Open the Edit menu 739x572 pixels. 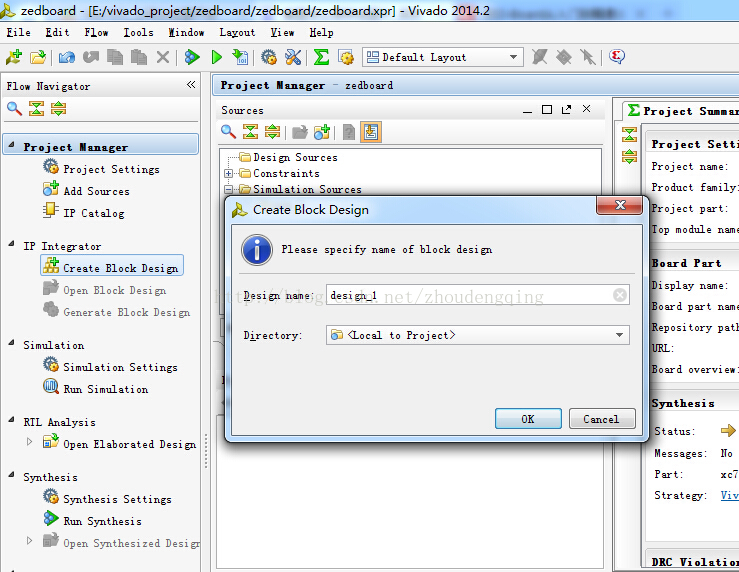click(57, 33)
